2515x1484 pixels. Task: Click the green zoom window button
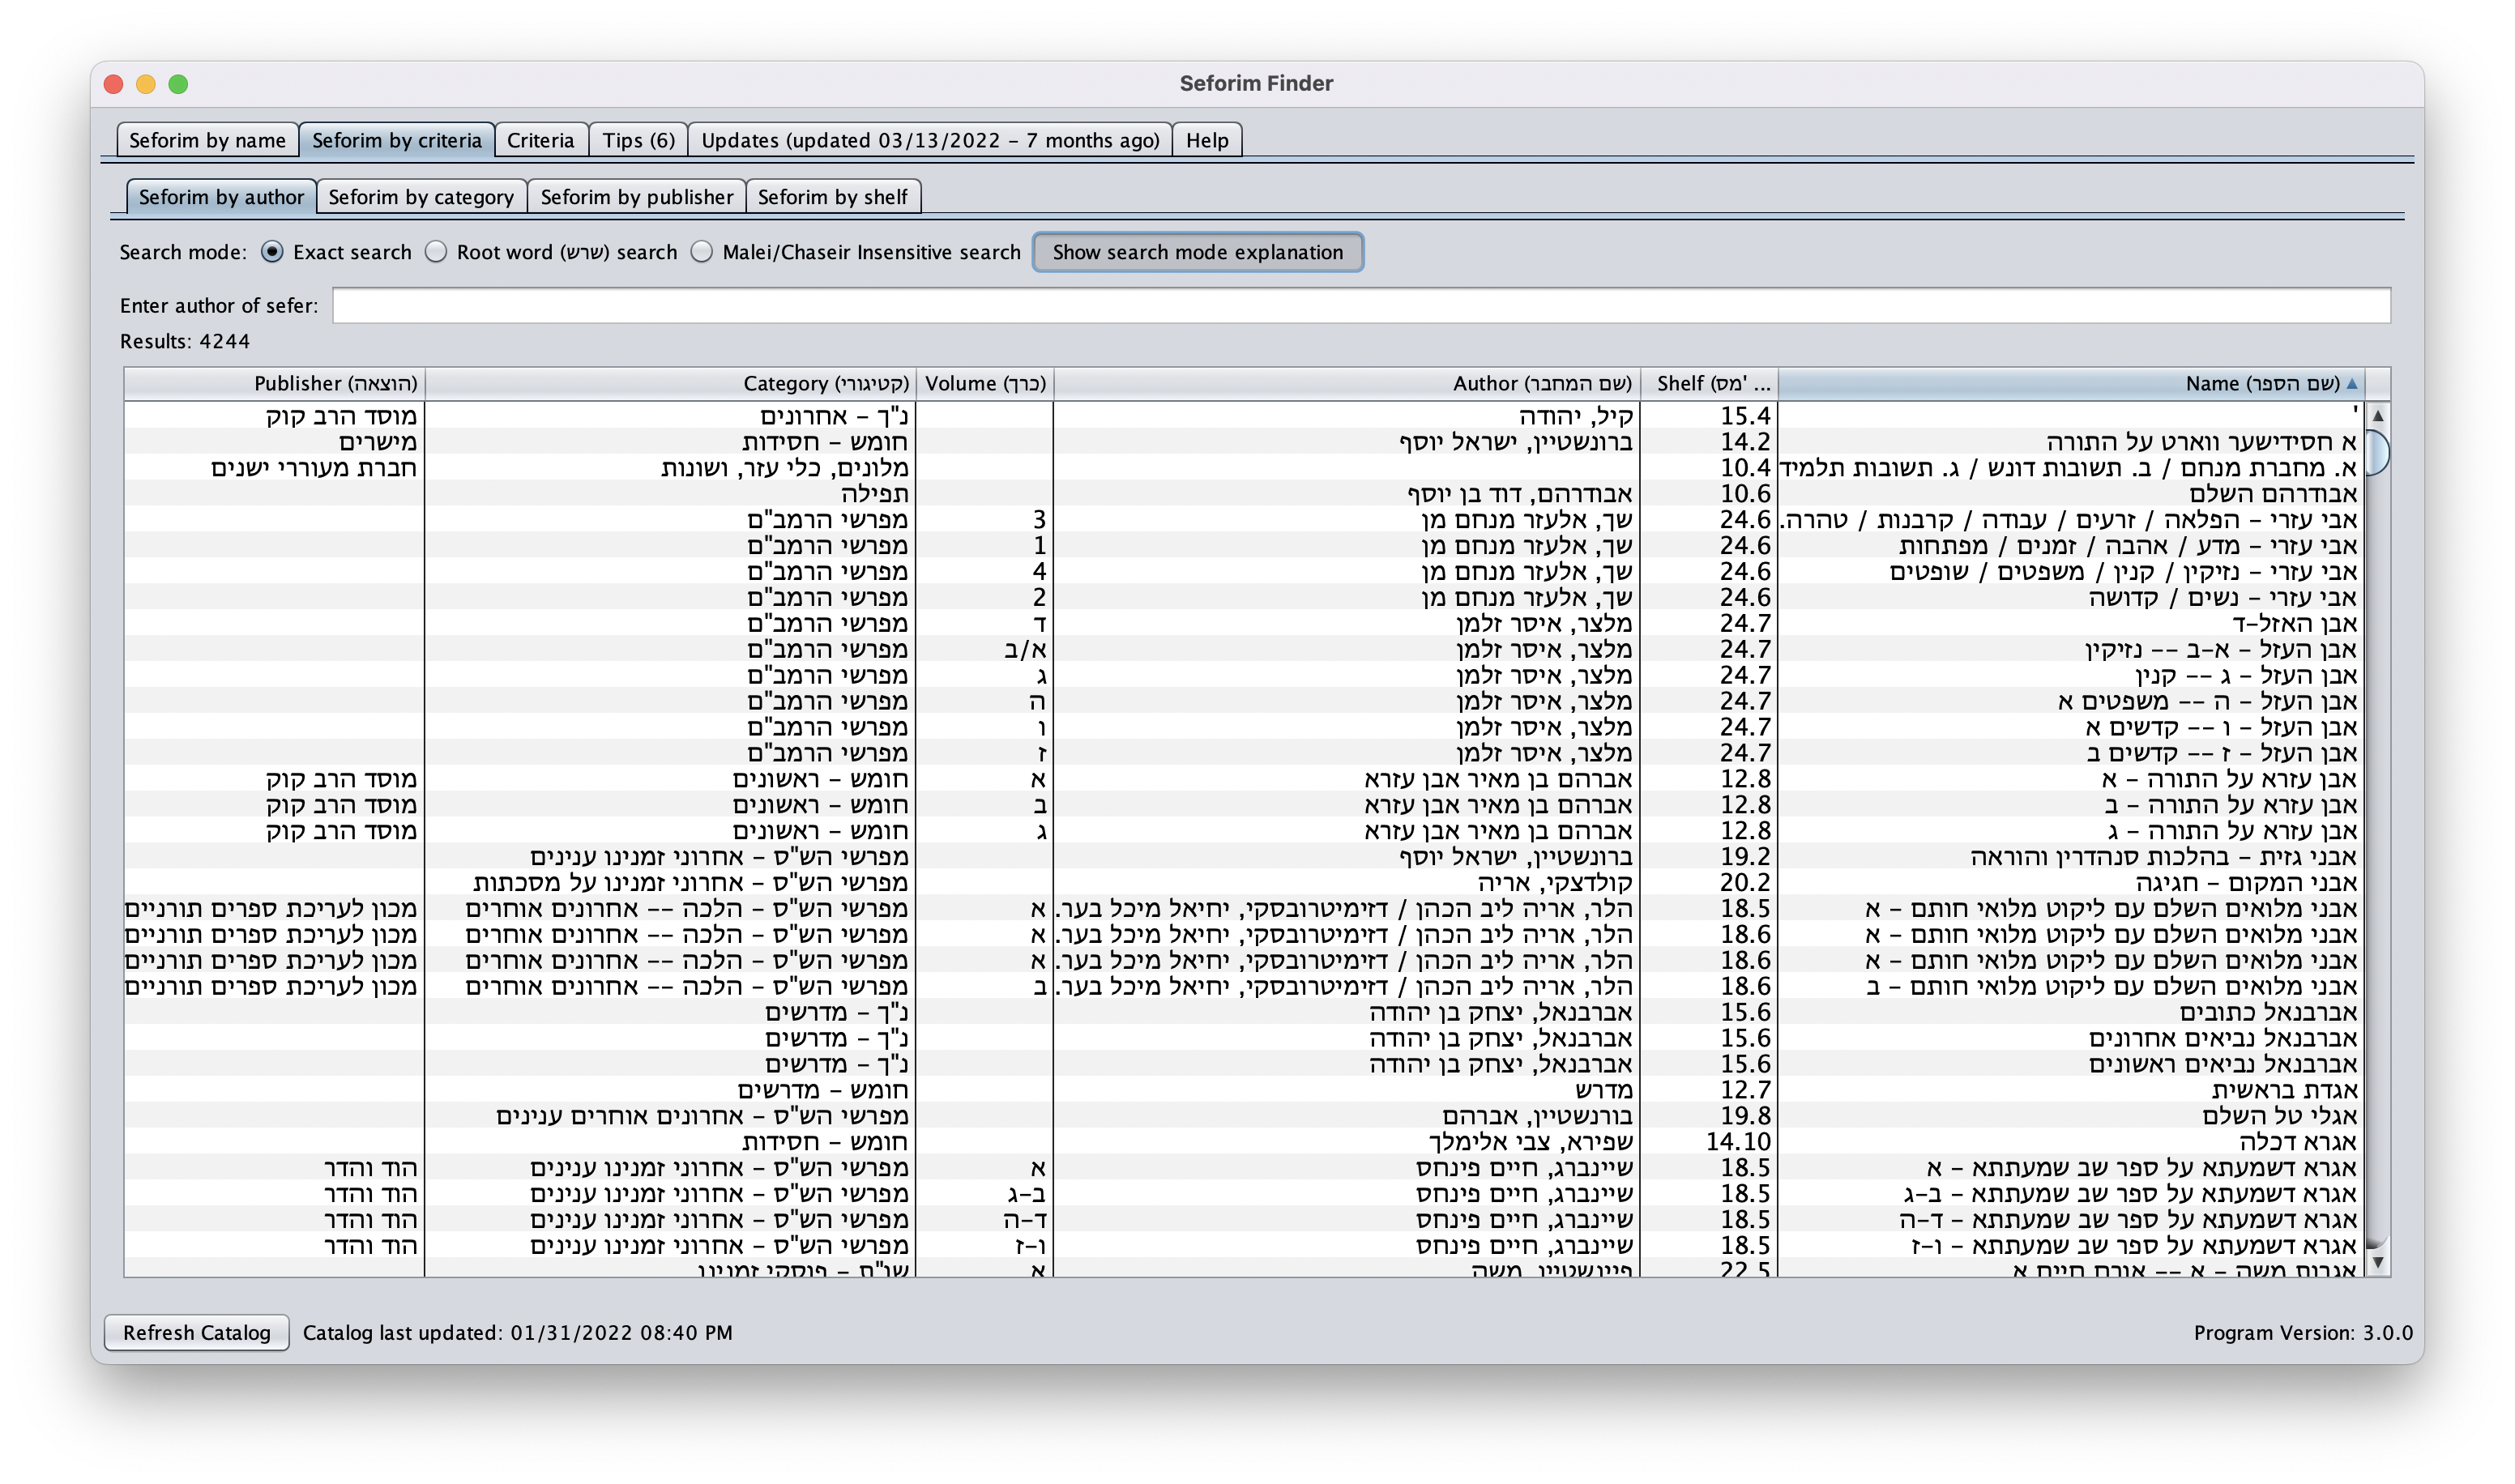pyautogui.click(x=178, y=84)
